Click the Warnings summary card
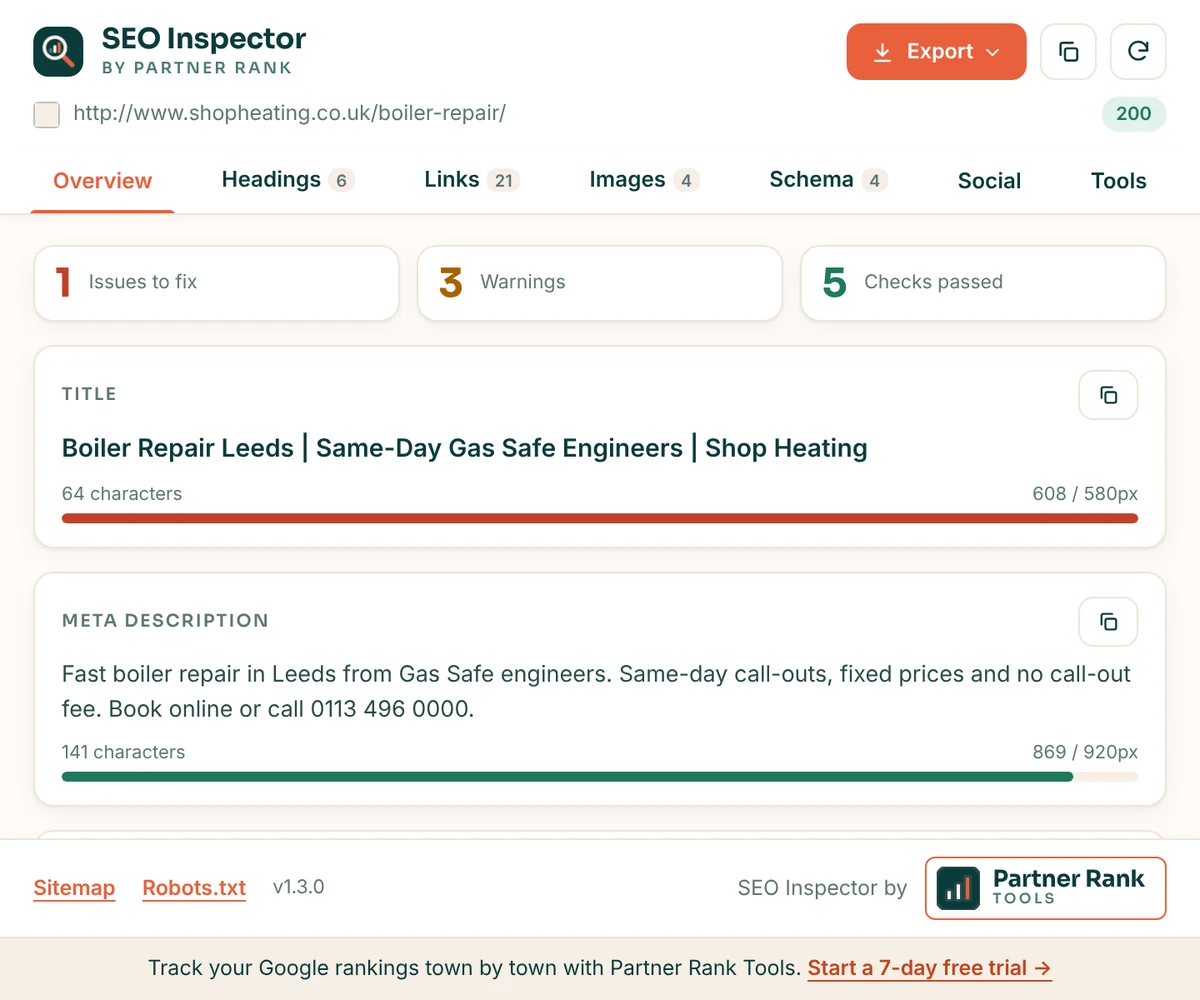This screenshot has height=1000, width=1200. point(600,283)
